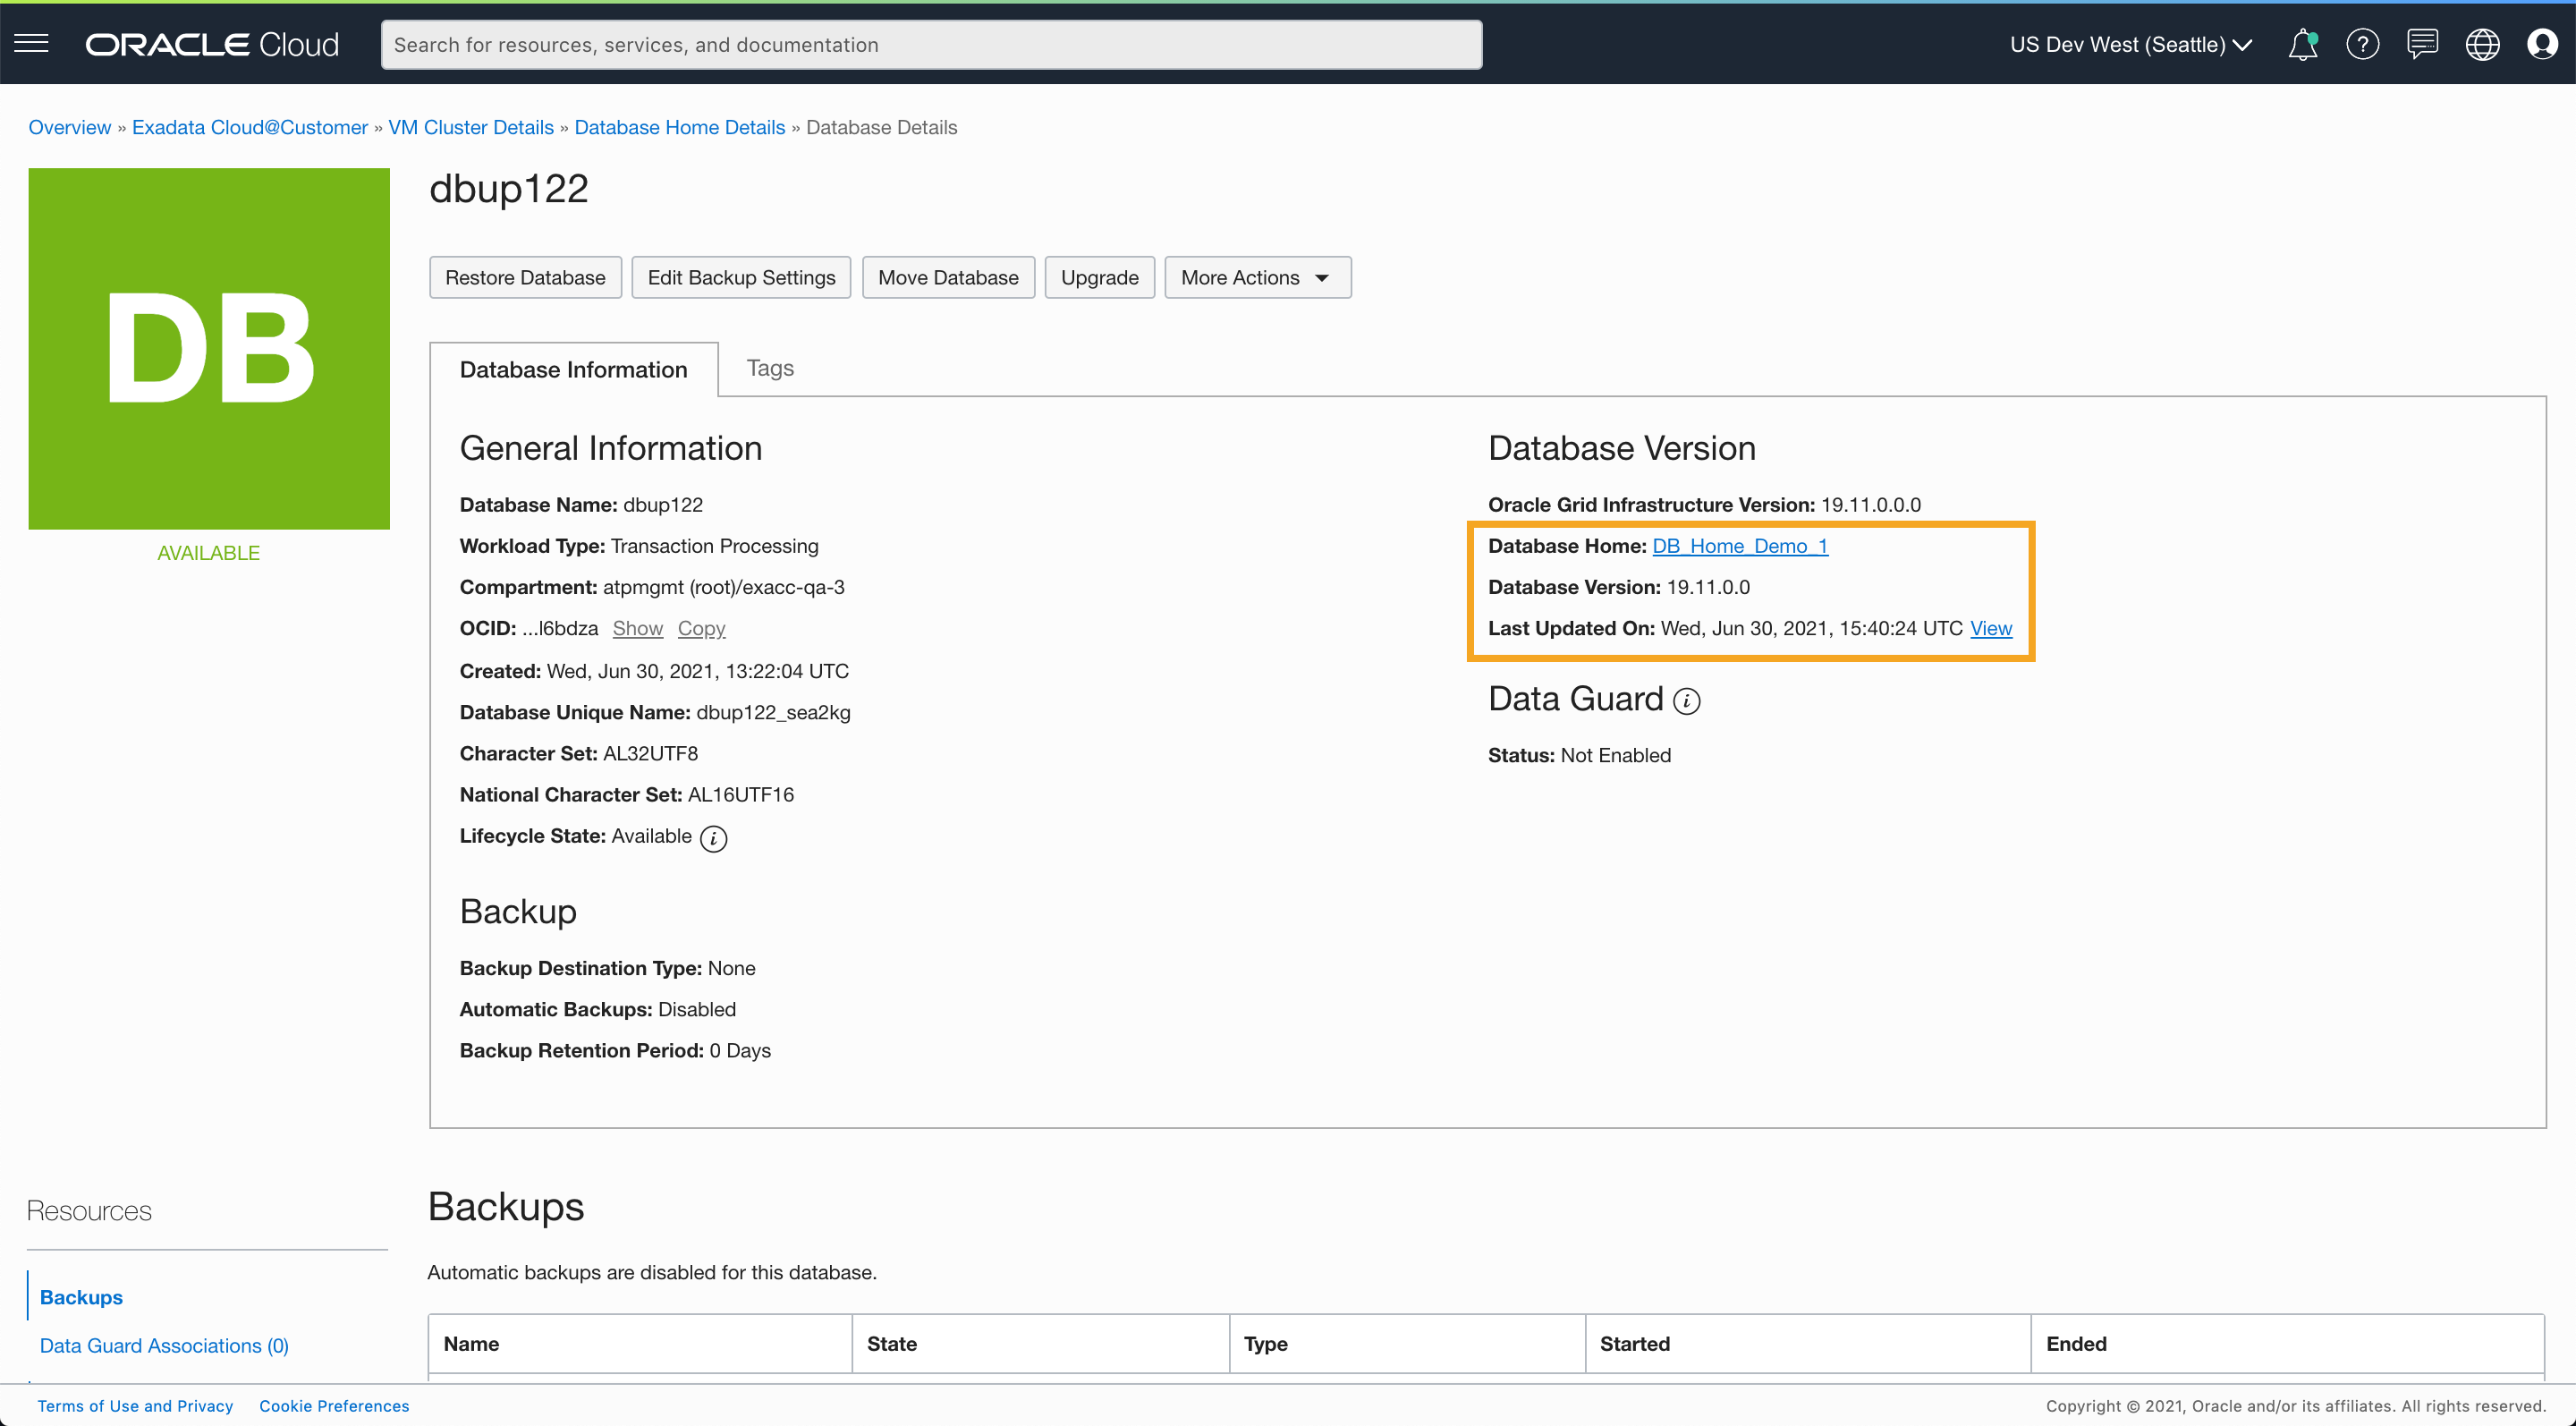Click the notifications bell icon

click(x=2302, y=44)
